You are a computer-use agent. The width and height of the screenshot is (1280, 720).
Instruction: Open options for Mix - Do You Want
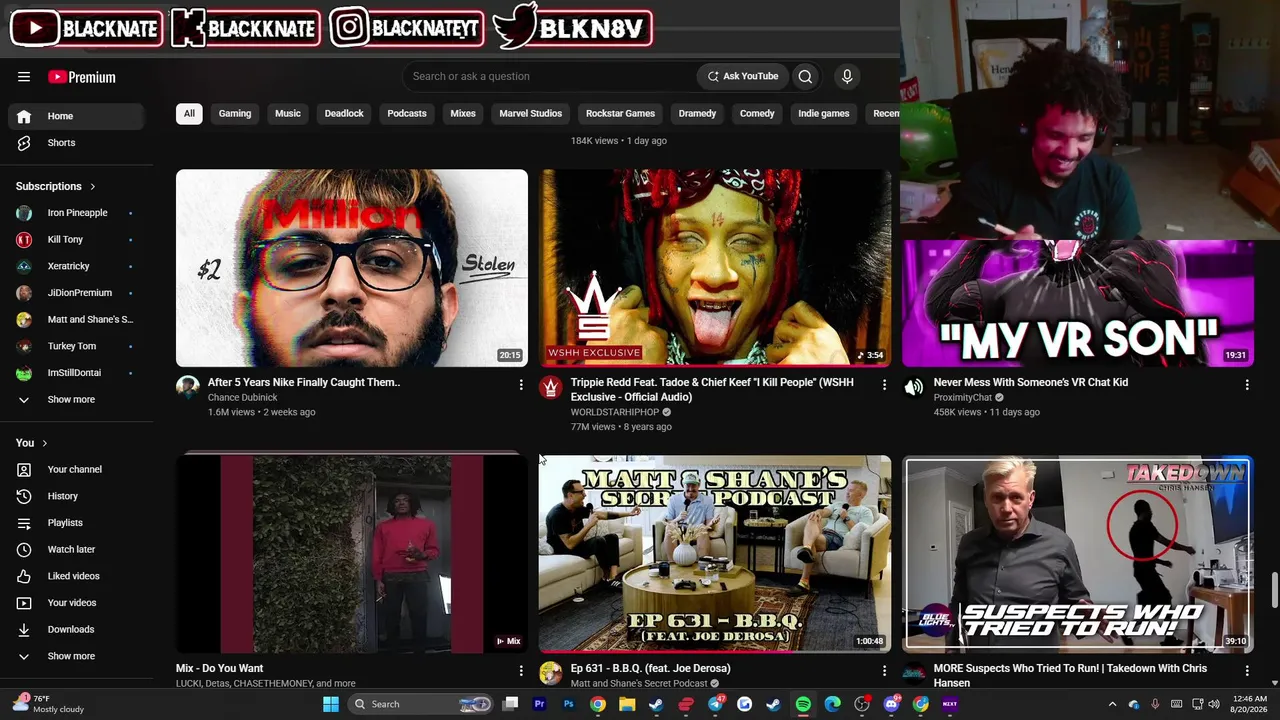pyautogui.click(x=521, y=670)
